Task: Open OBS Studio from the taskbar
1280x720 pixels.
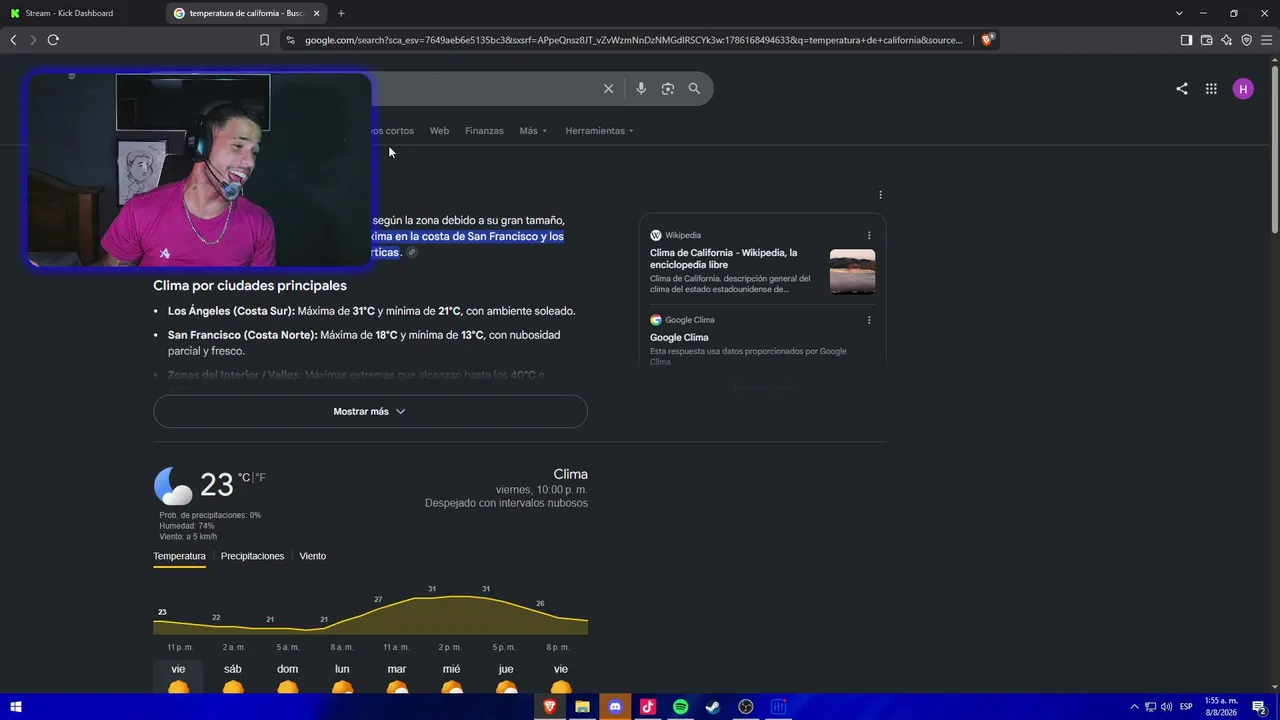Action: (746, 707)
